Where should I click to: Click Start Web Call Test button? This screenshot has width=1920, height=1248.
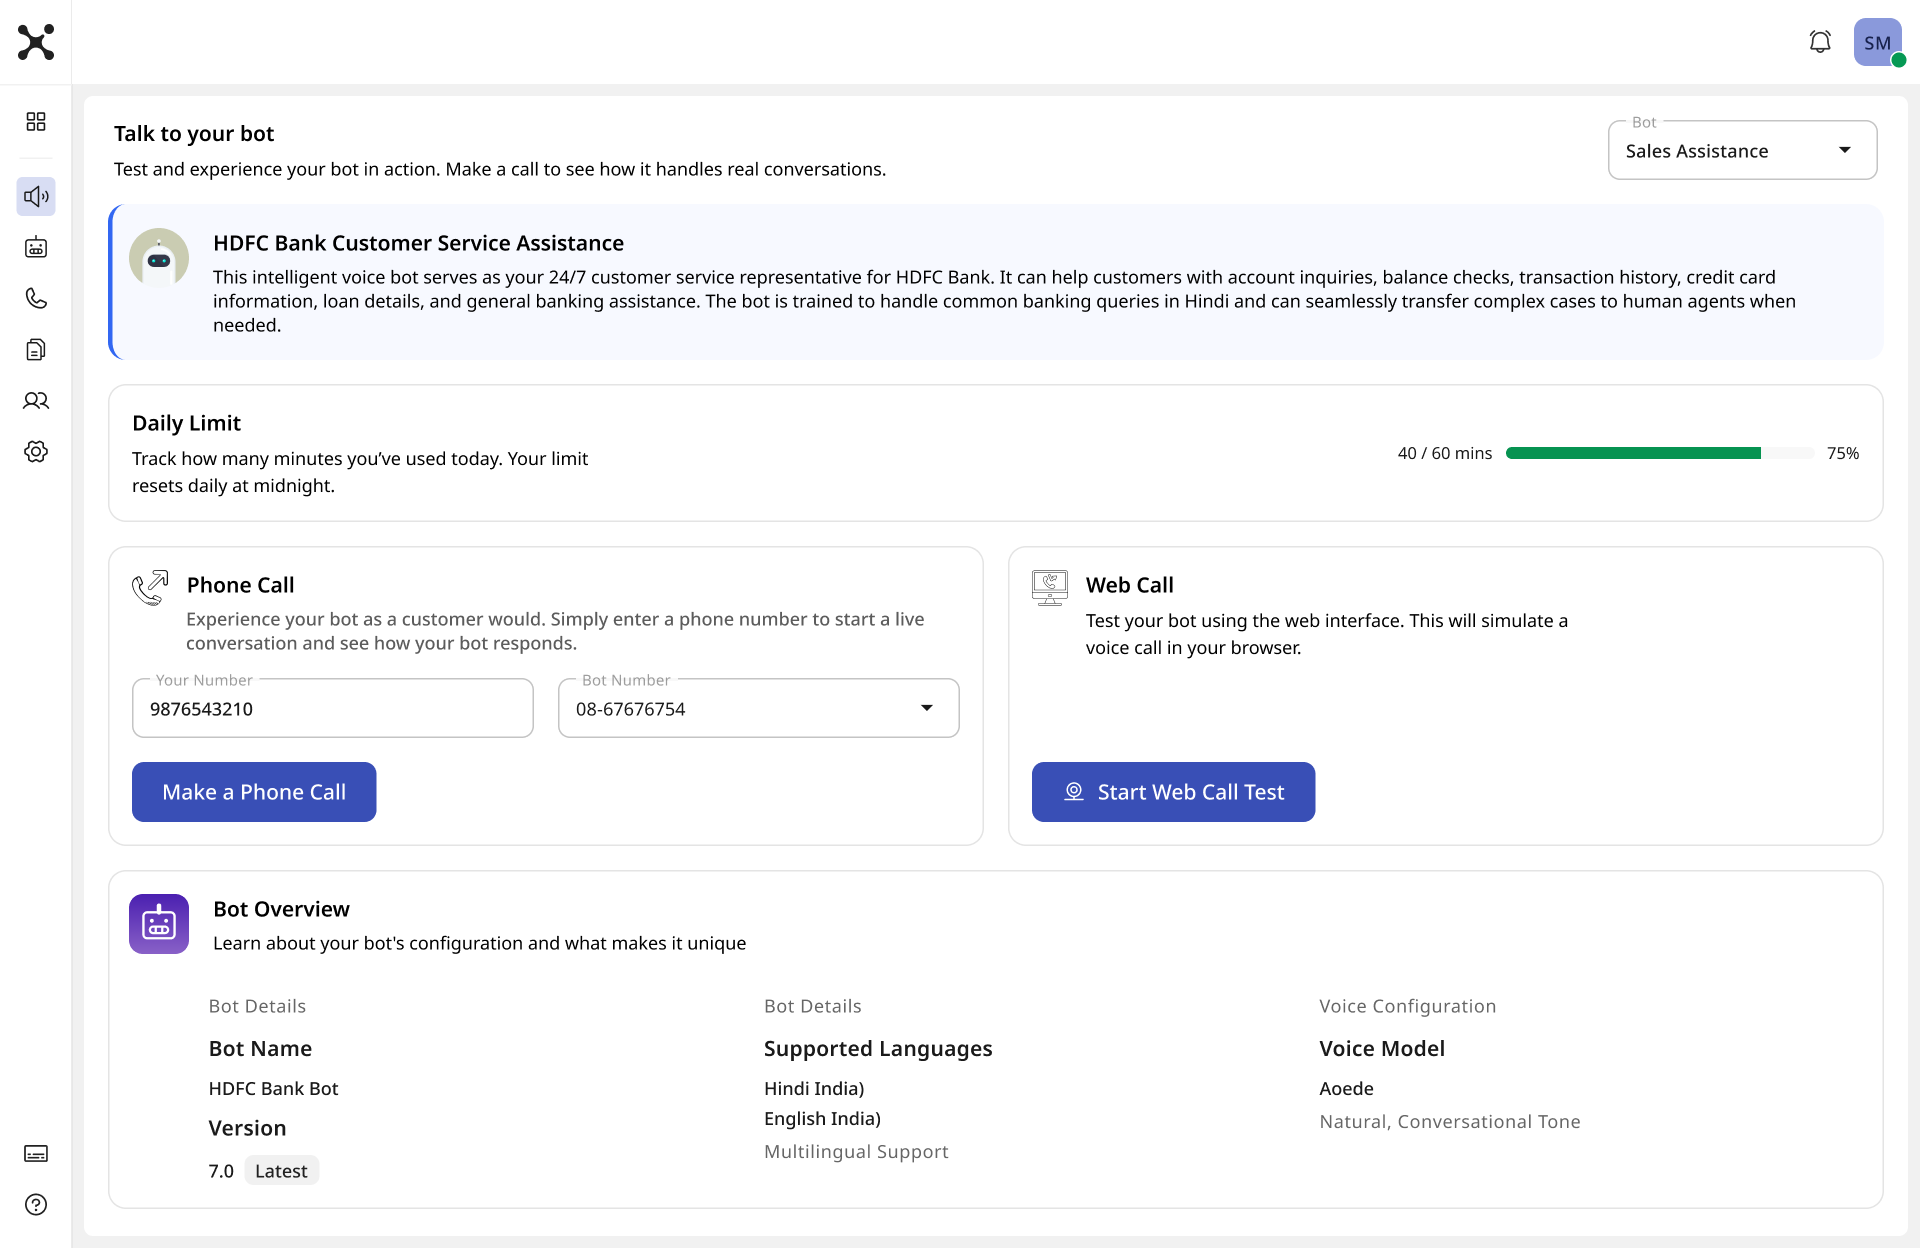click(1173, 792)
